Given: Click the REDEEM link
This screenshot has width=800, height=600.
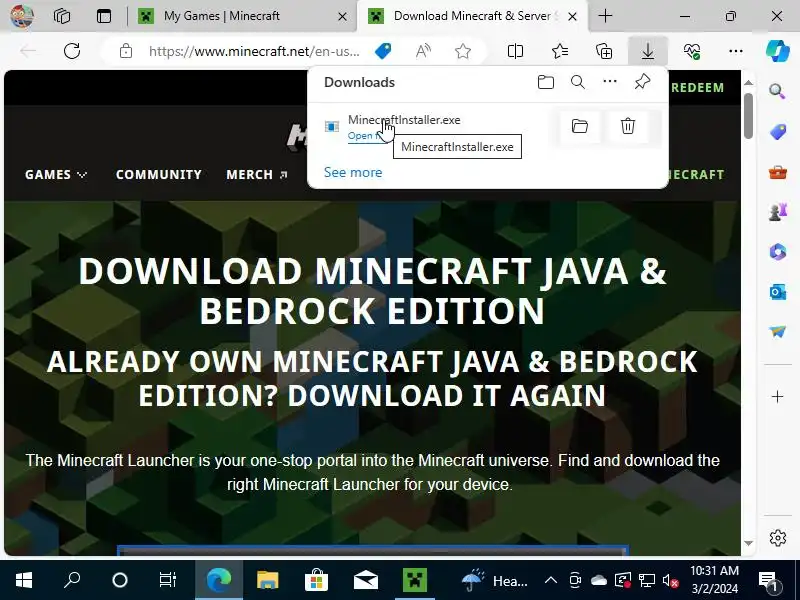Looking at the screenshot, I should coord(697,88).
